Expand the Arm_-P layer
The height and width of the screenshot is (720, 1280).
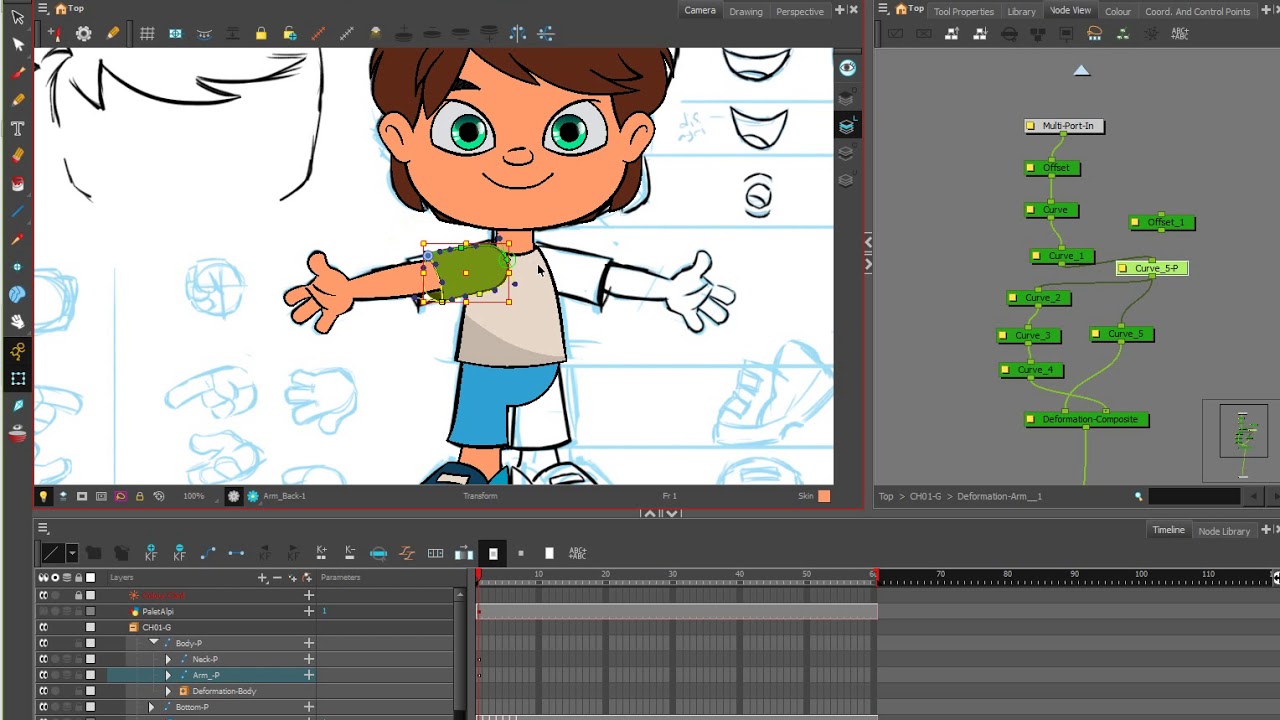(168, 675)
